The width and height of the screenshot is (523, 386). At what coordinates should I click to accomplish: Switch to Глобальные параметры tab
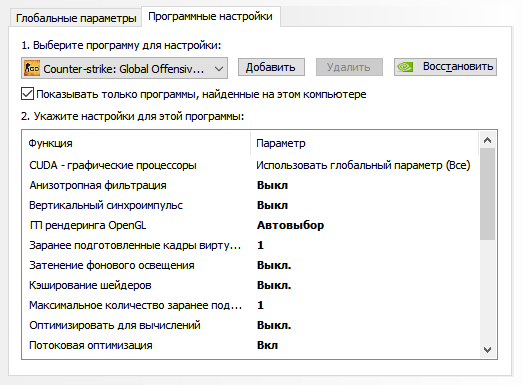[76, 18]
